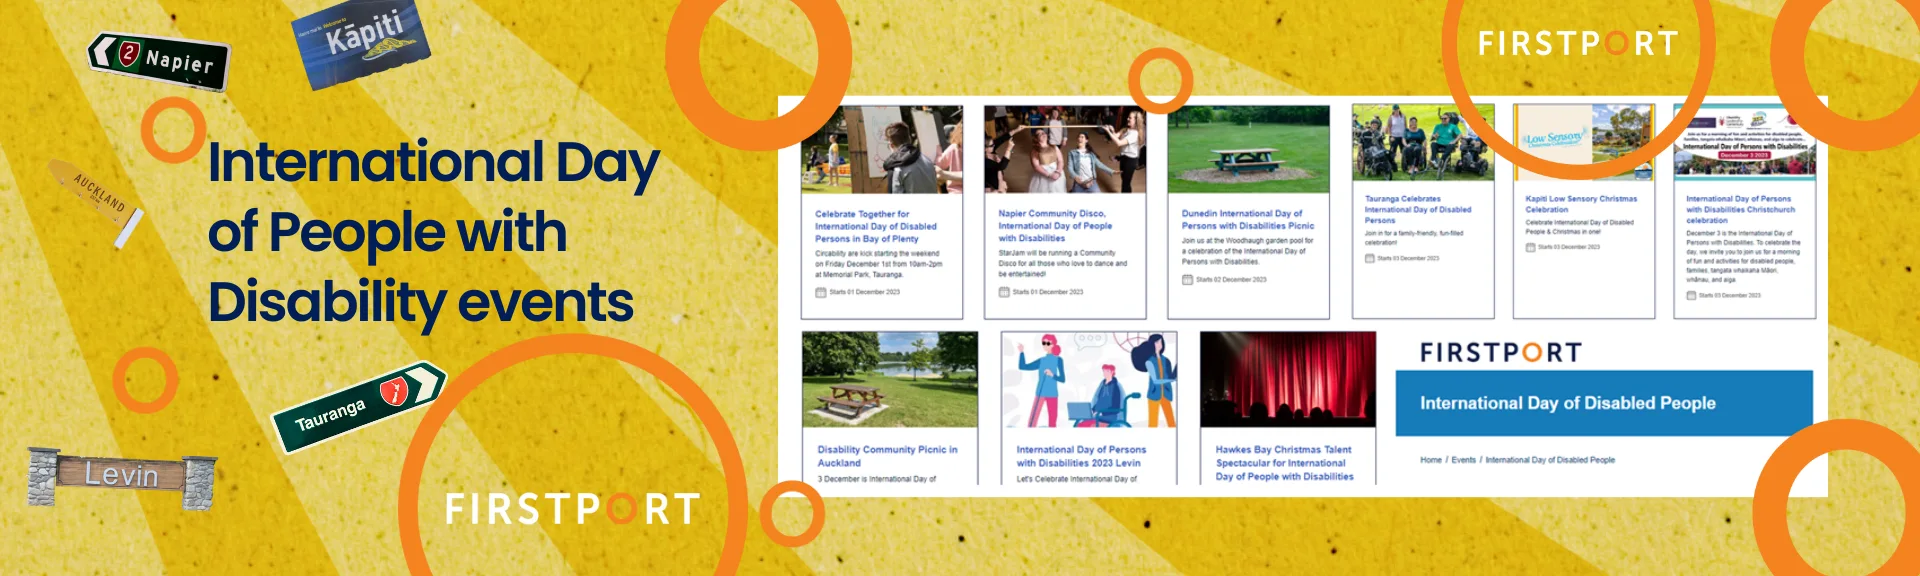This screenshot has height=576, width=1920.
Task: Click 'International Day of Disabled People' breadcrumb item
Action: (1550, 460)
